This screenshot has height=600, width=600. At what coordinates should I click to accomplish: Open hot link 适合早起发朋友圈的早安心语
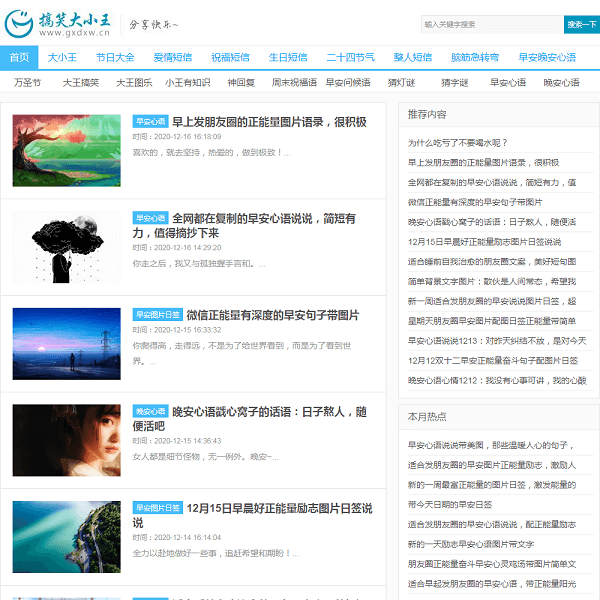tap(492, 584)
